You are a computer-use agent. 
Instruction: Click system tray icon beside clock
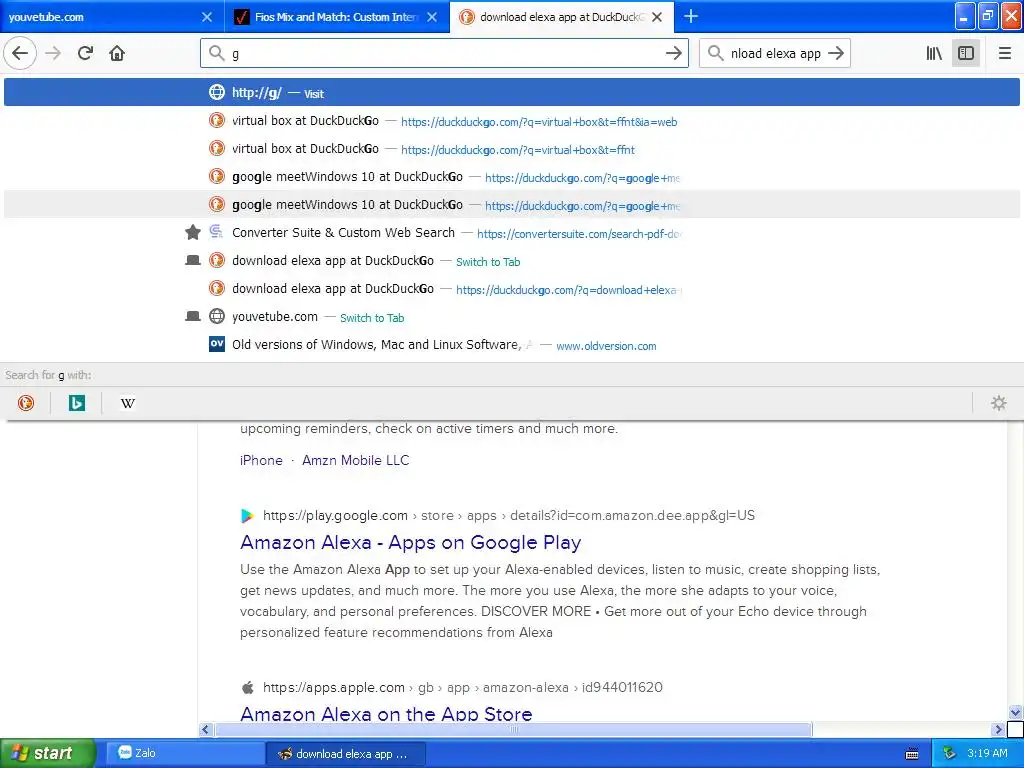[950, 753]
